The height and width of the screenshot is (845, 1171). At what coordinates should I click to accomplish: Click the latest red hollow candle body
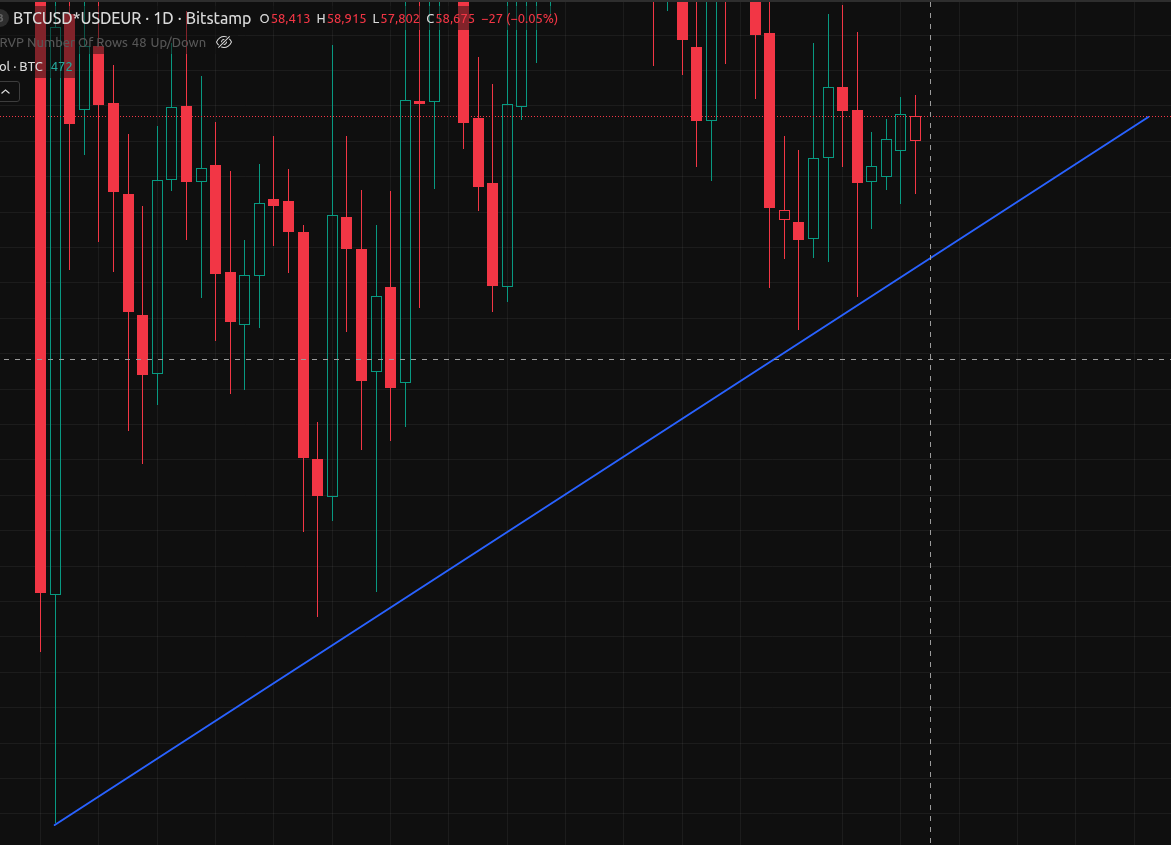(x=915, y=128)
